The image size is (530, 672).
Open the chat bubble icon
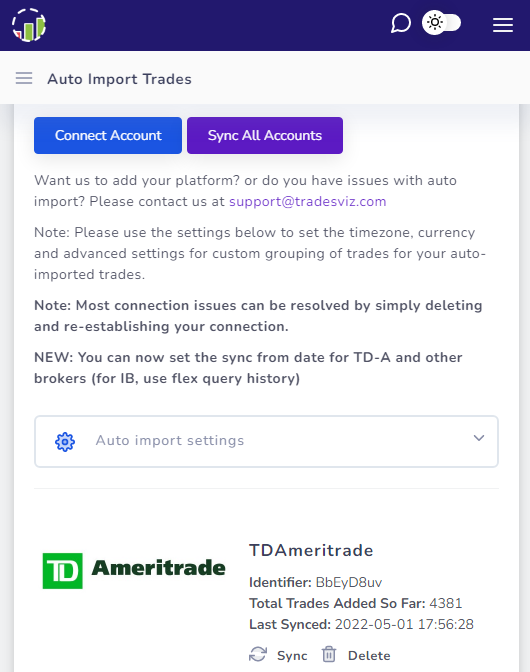401,23
